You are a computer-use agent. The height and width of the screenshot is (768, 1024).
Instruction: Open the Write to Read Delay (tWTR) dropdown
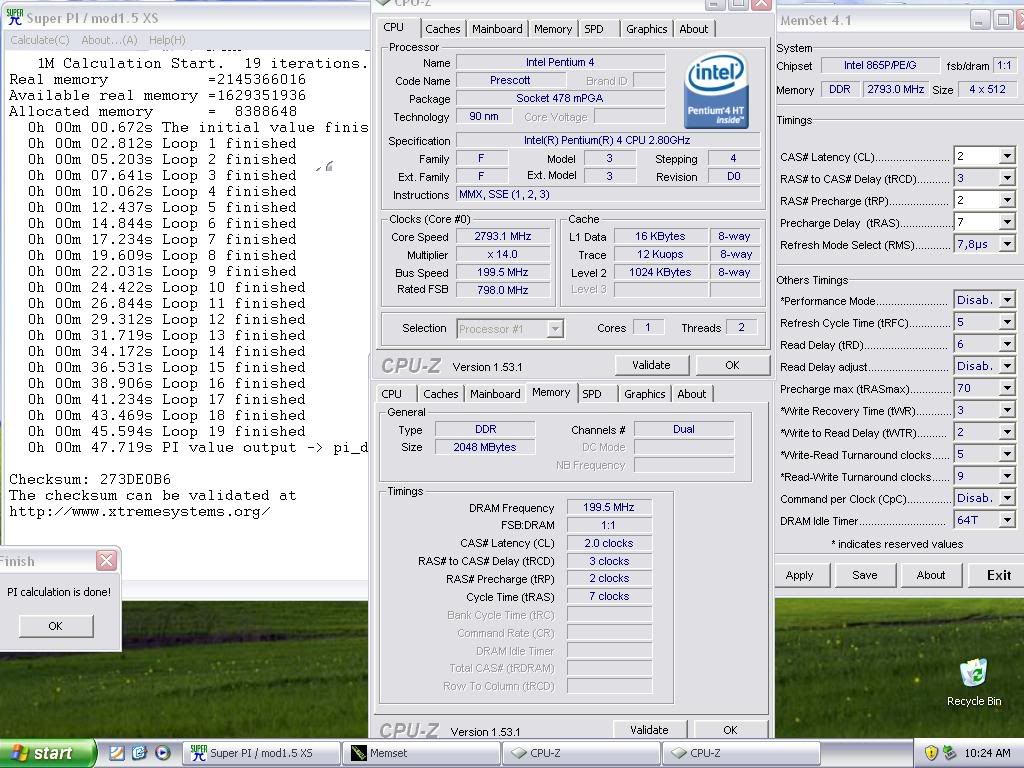(x=1007, y=432)
